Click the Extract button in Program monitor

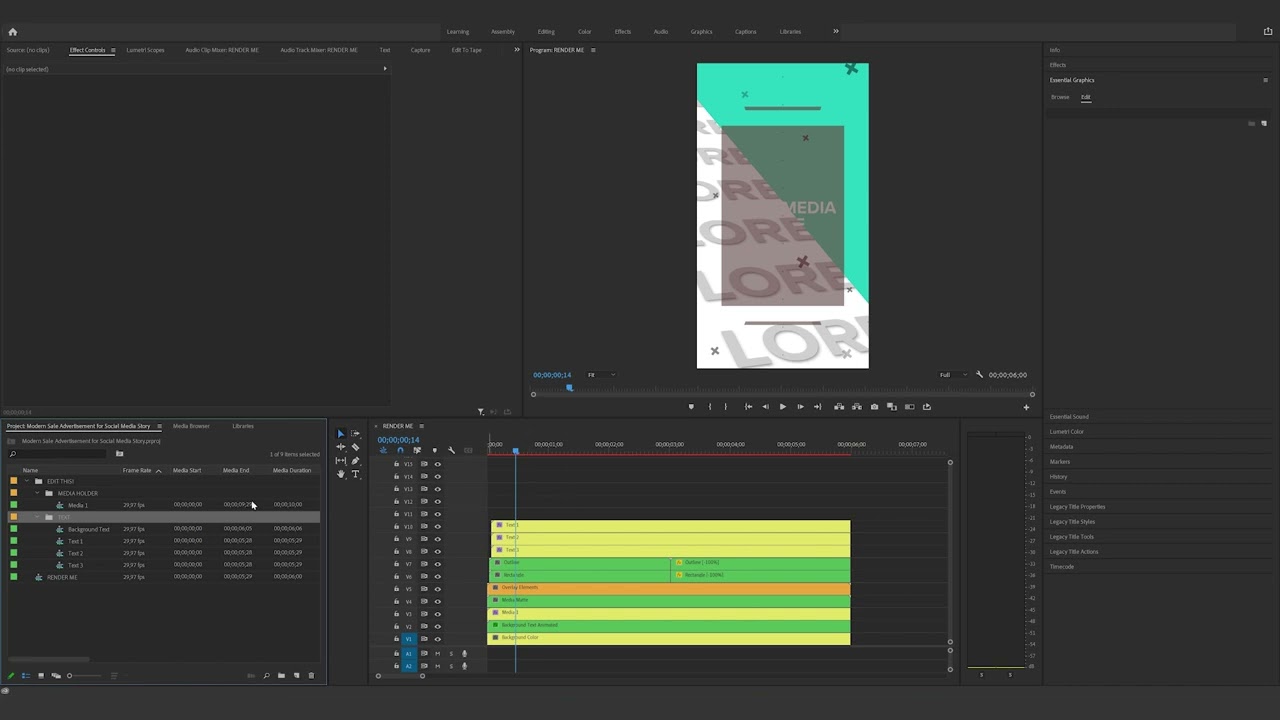857,407
